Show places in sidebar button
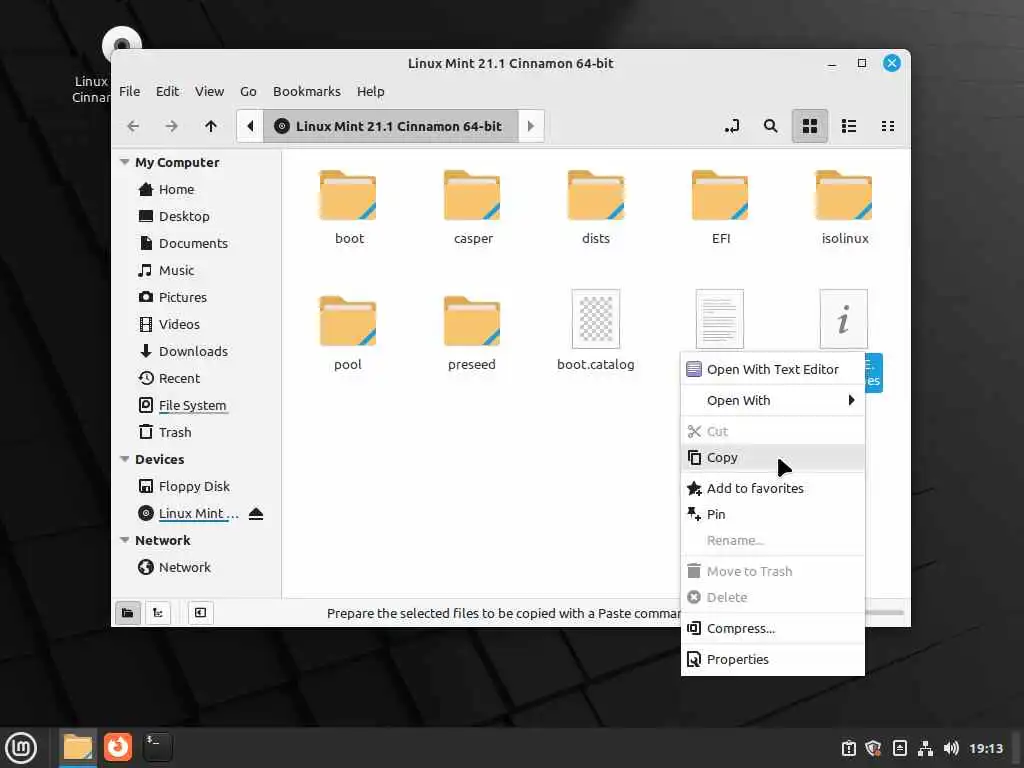 [128, 613]
